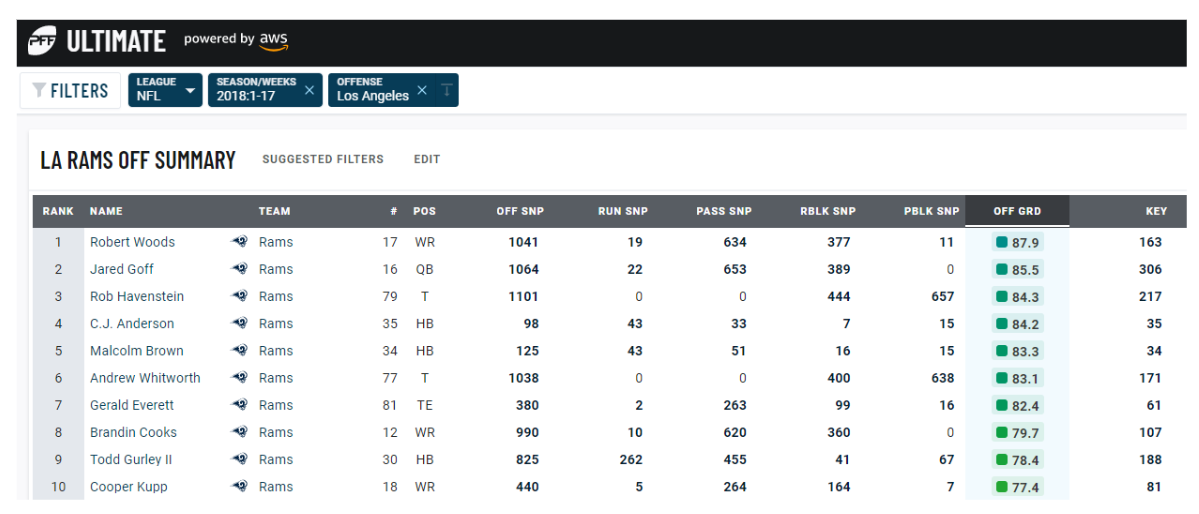Remove the Season/Weeks 2018:1-17 filter
The image size is (1199, 514).
(x=309, y=90)
